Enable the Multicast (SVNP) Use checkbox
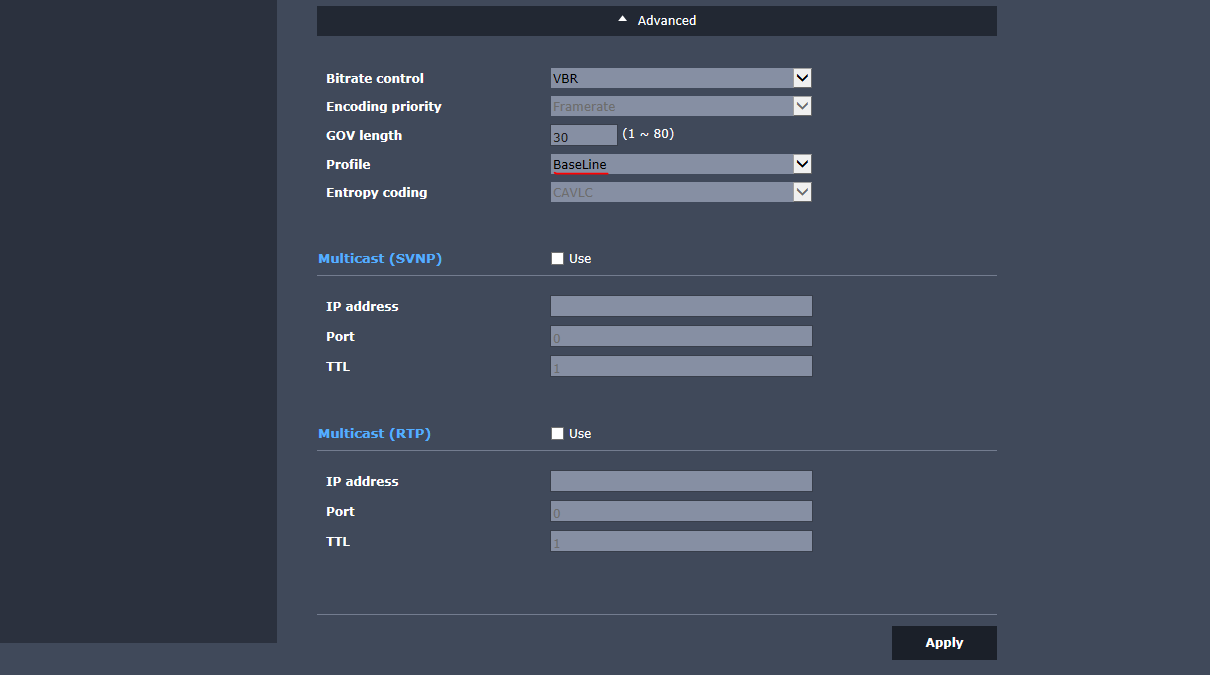This screenshot has height=675, width=1210. [557, 259]
